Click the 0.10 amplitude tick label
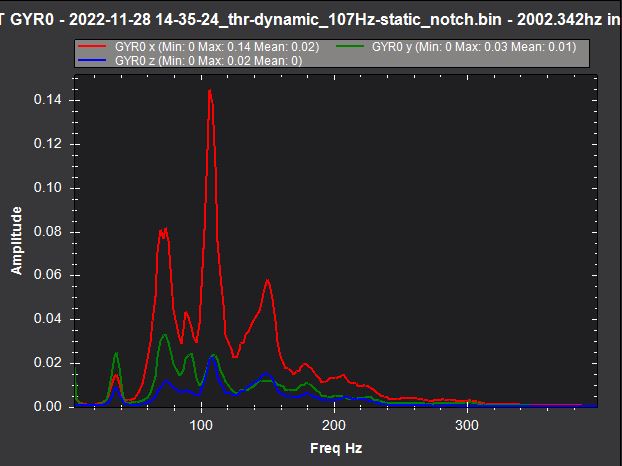622x466 pixels. click(48, 188)
